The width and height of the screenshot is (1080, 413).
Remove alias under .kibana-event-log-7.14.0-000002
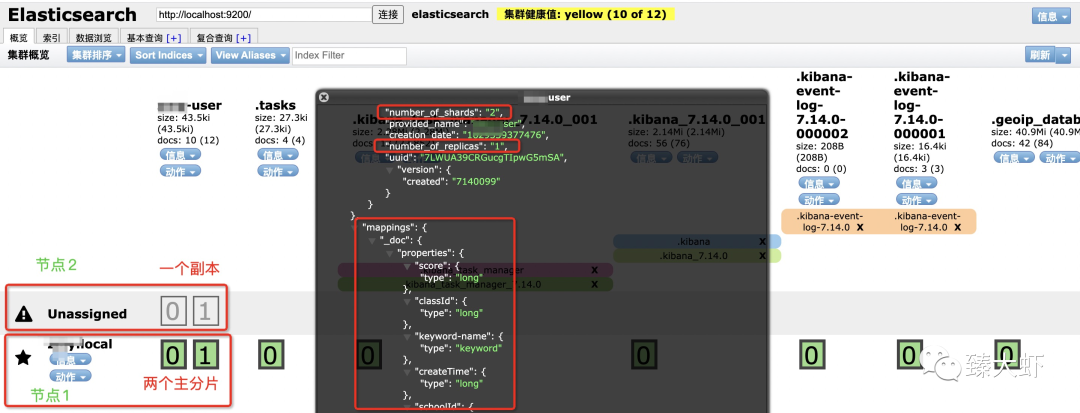(x=861, y=227)
